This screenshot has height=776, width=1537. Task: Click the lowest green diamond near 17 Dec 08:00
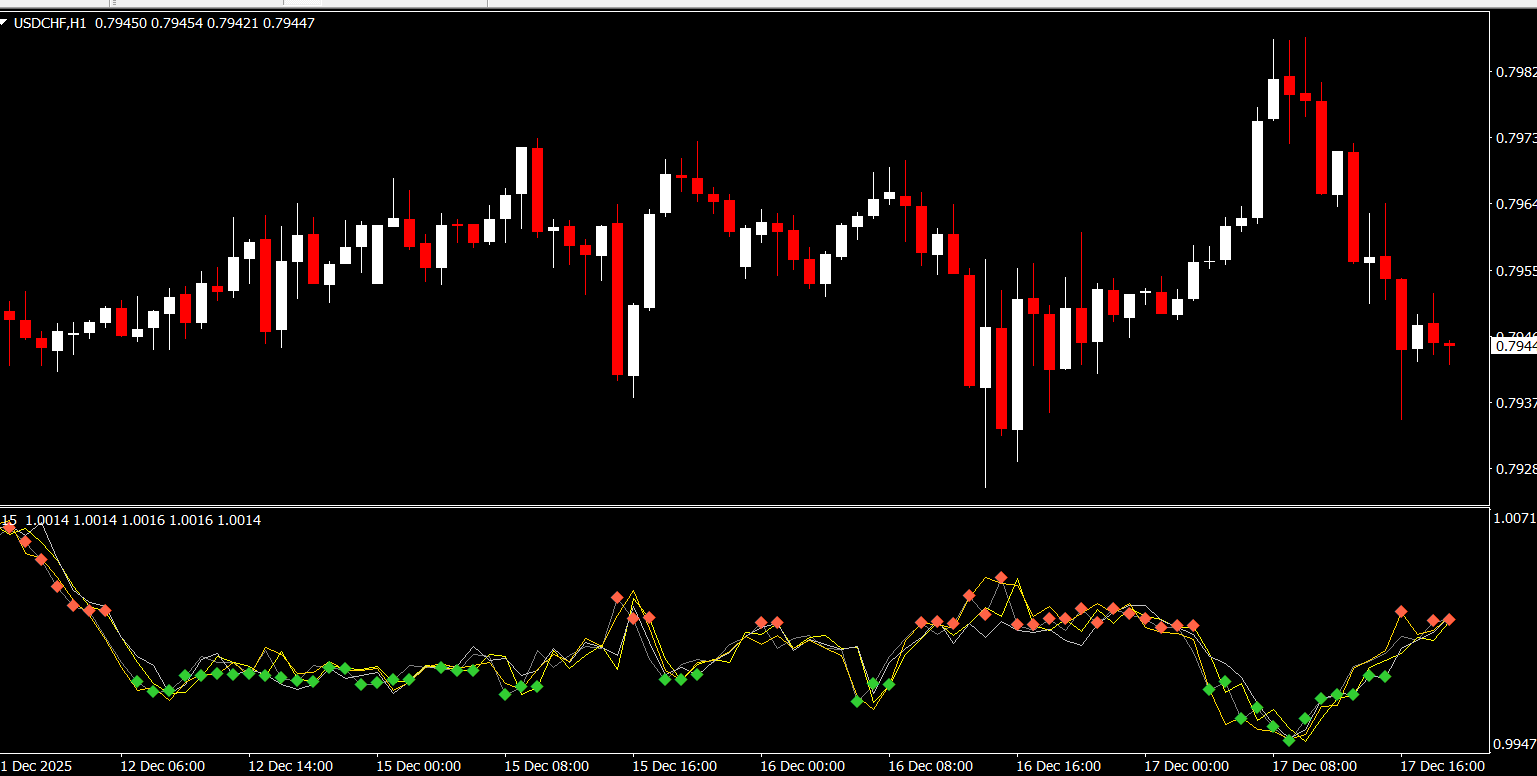point(1289,740)
